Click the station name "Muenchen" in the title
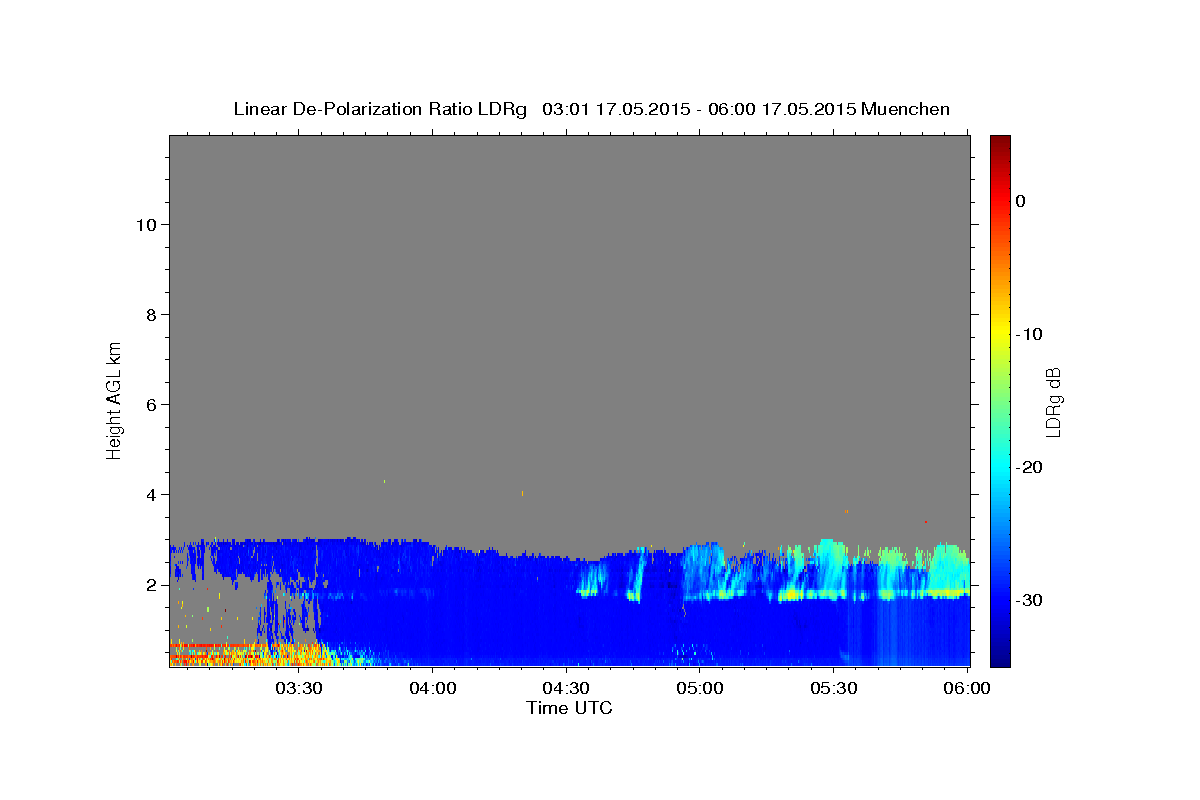The width and height of the screenshot is (1200, 800). coord(906,109)
